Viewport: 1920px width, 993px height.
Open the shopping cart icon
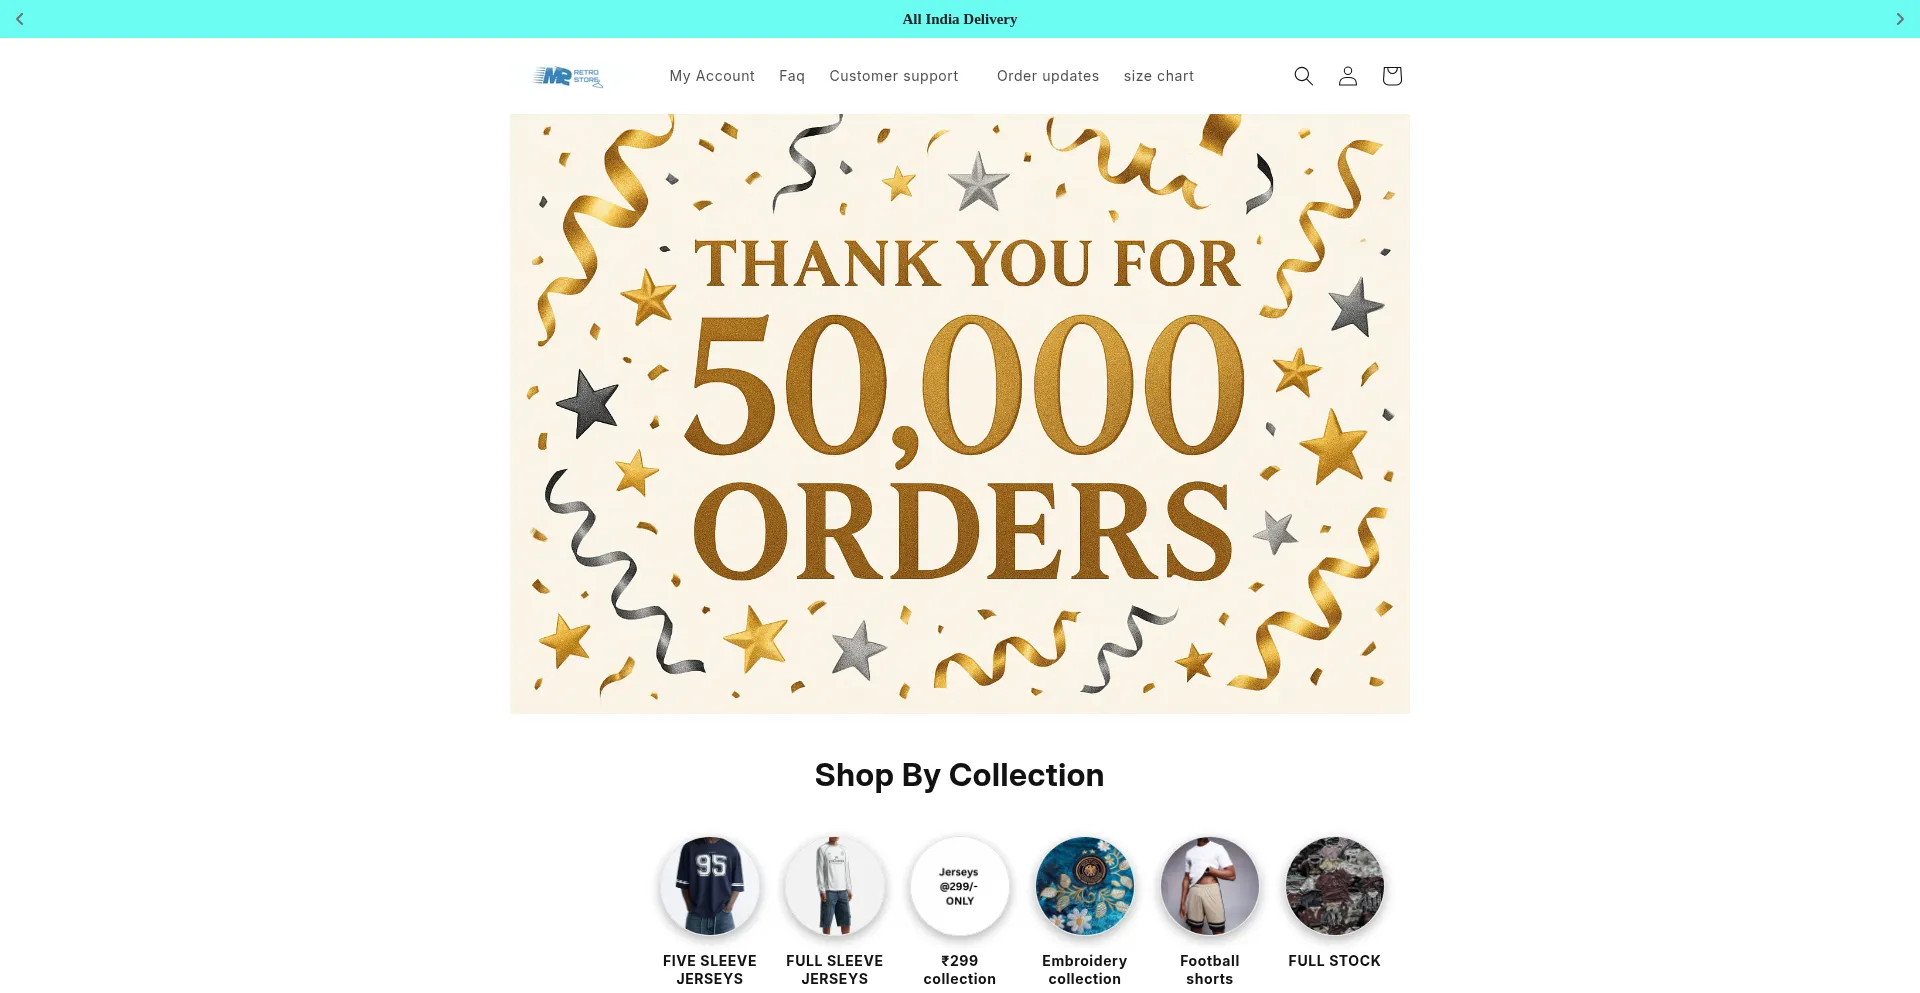point(1391,76)
